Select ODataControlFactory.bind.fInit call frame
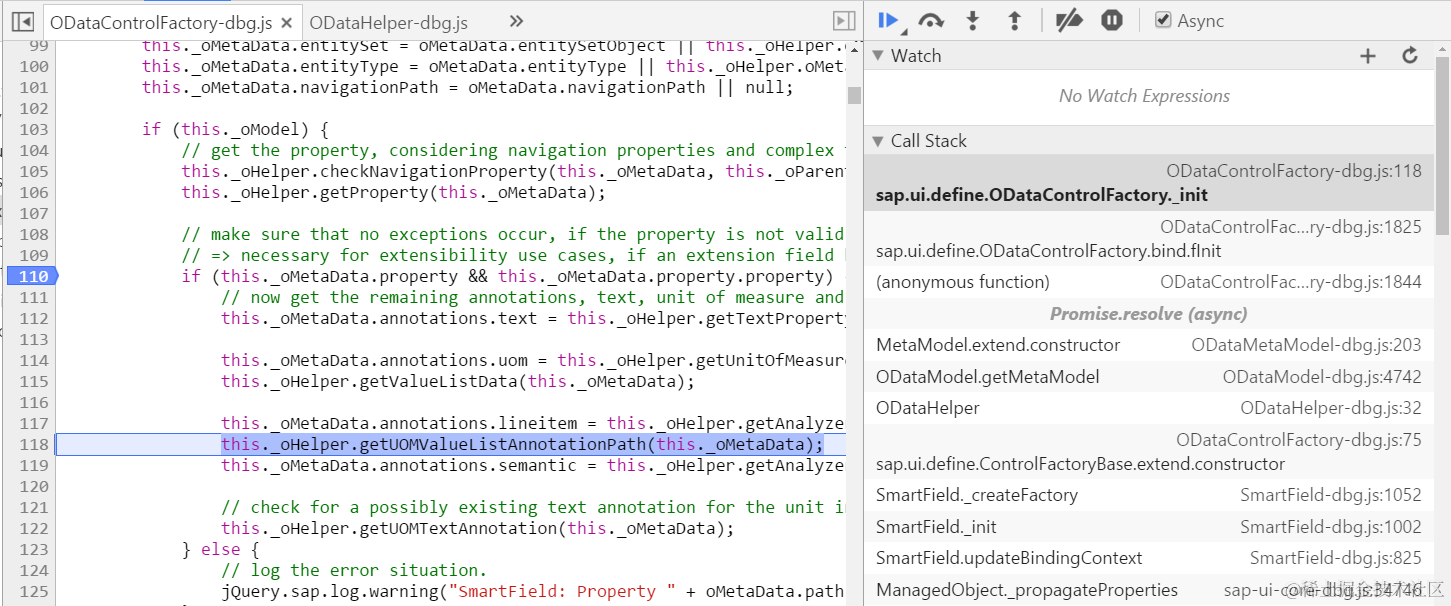Image resolution: width=1451 pixels, height=606 pixels. [1149, 239]
